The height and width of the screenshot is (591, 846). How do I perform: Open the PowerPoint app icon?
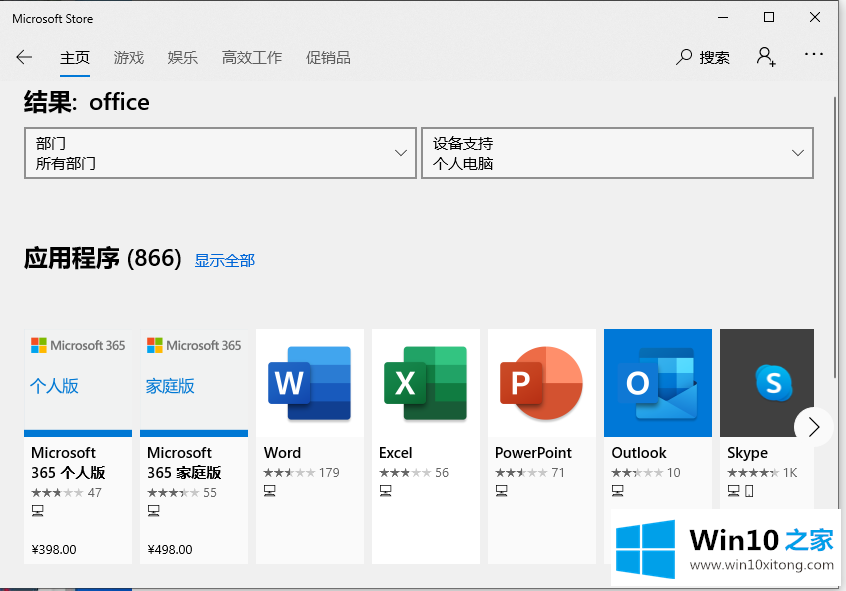click(x=542, y=383)
